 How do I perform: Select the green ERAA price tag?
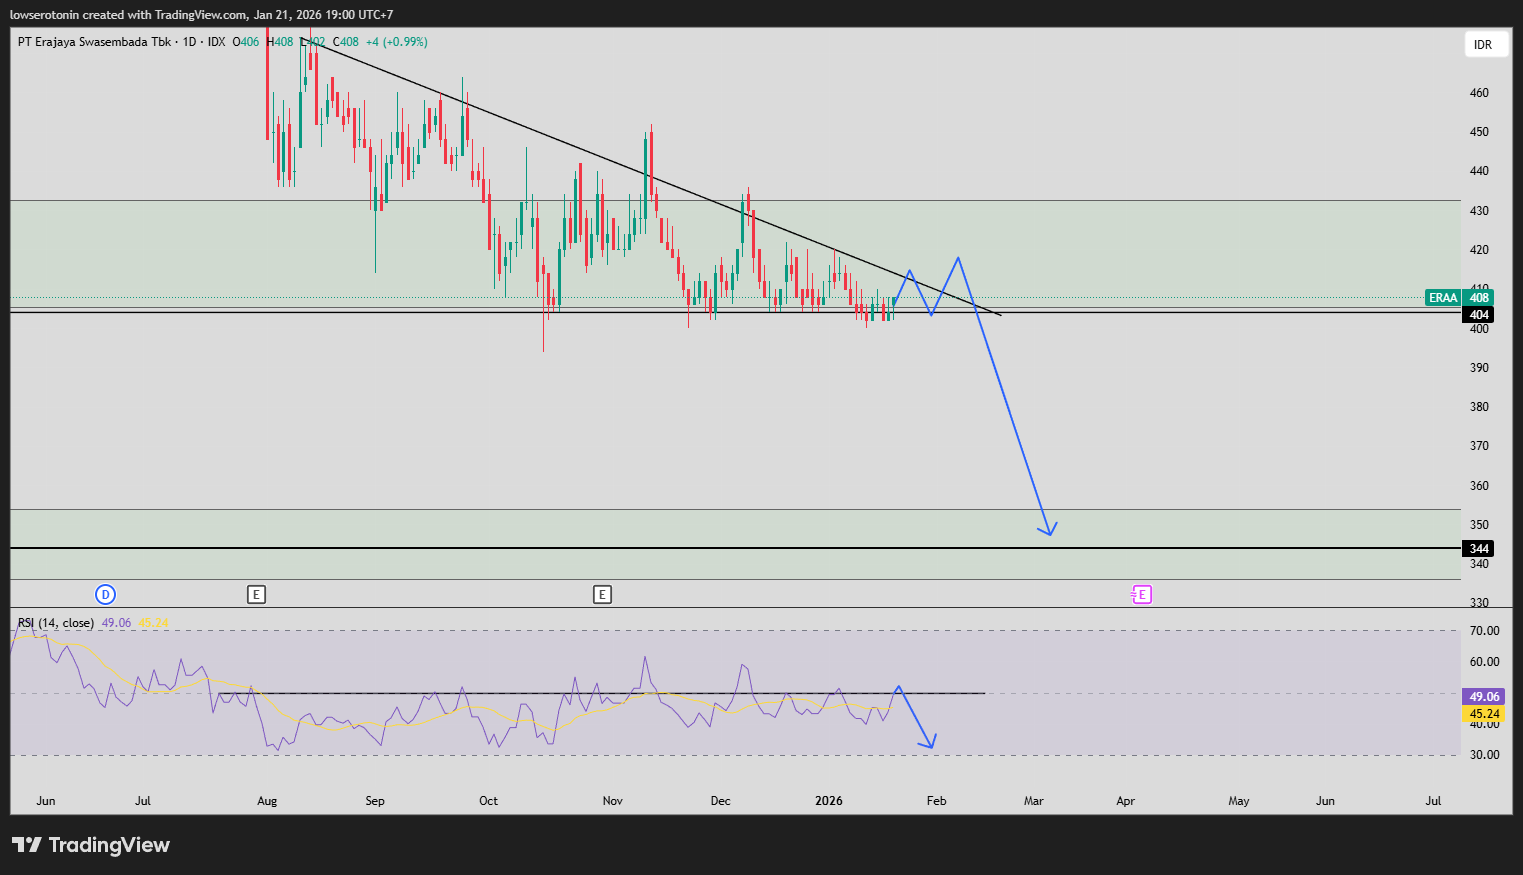(x=1442, y=298)
